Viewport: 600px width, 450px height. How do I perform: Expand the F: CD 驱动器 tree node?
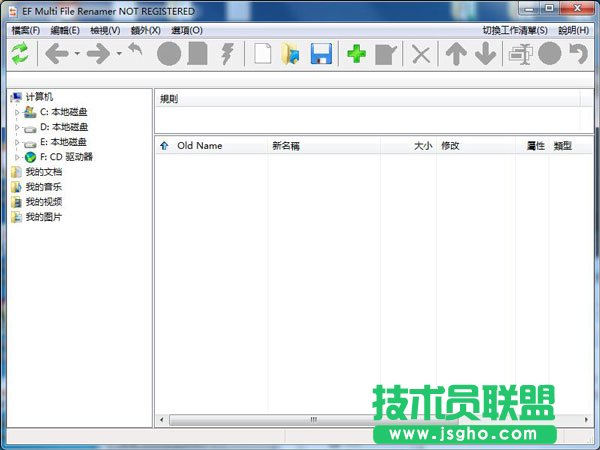pos(17,157)
